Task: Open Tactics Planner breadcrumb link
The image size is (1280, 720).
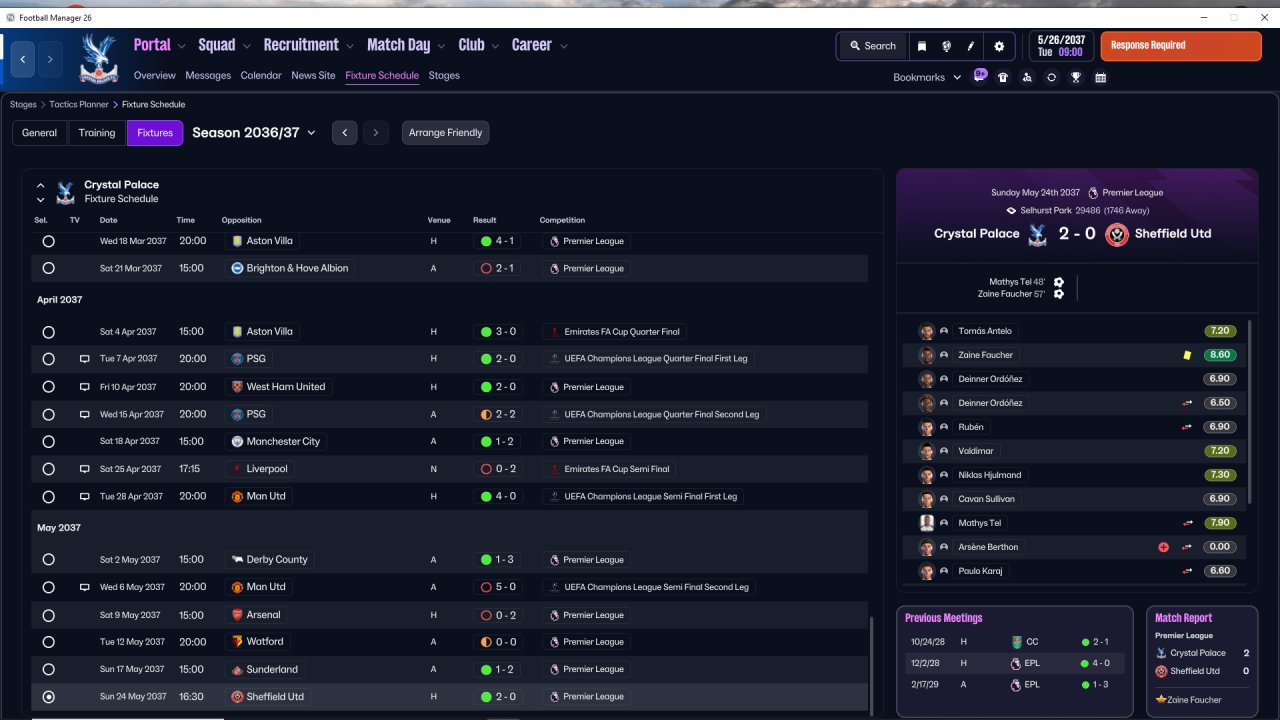Action: click(x=79, y=105)
